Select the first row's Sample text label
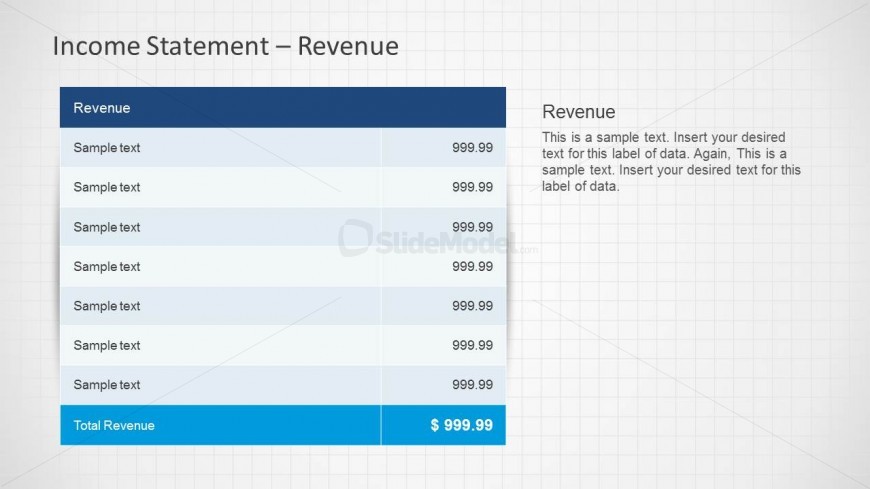The width and height of the screenshot is (870, 489). tap(107, 148)
